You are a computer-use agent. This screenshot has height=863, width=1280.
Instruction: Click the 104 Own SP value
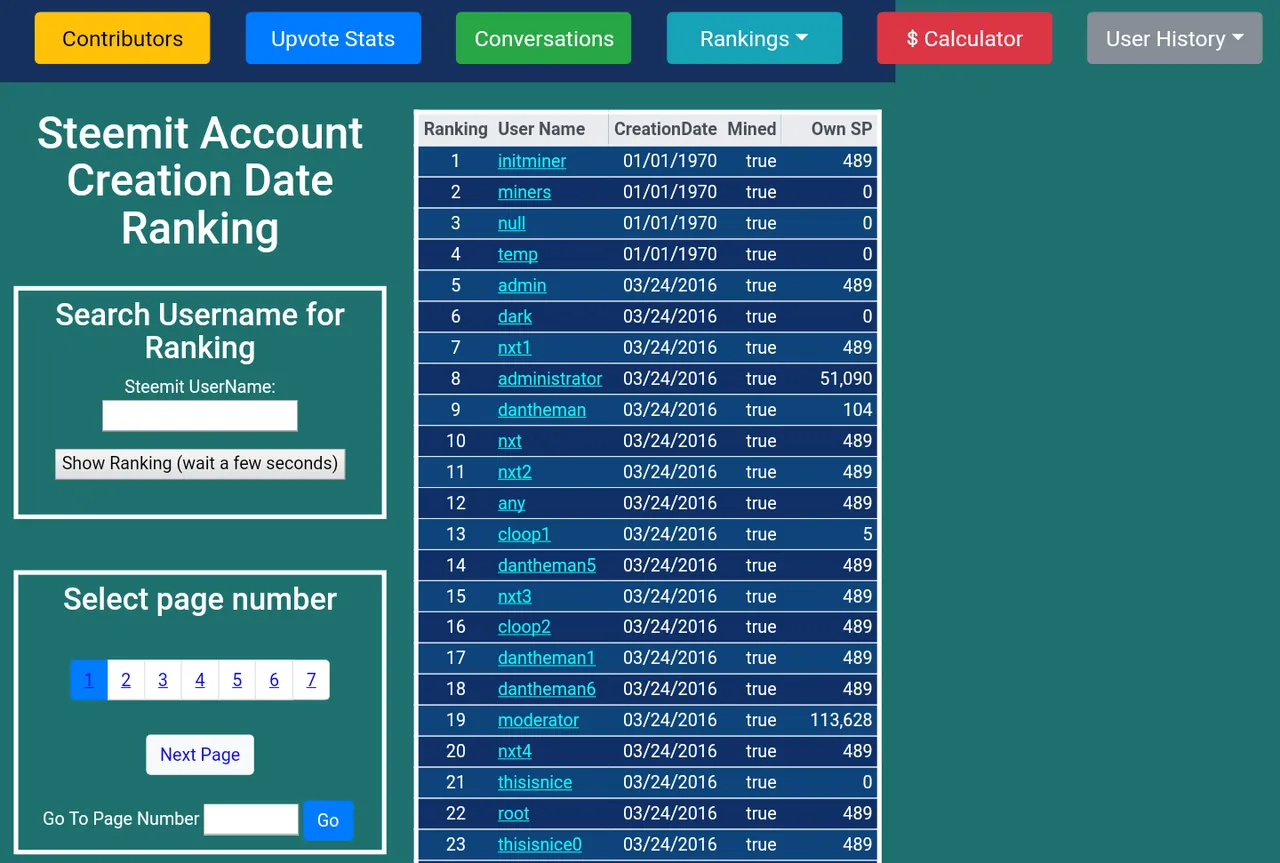click(857, 409)
